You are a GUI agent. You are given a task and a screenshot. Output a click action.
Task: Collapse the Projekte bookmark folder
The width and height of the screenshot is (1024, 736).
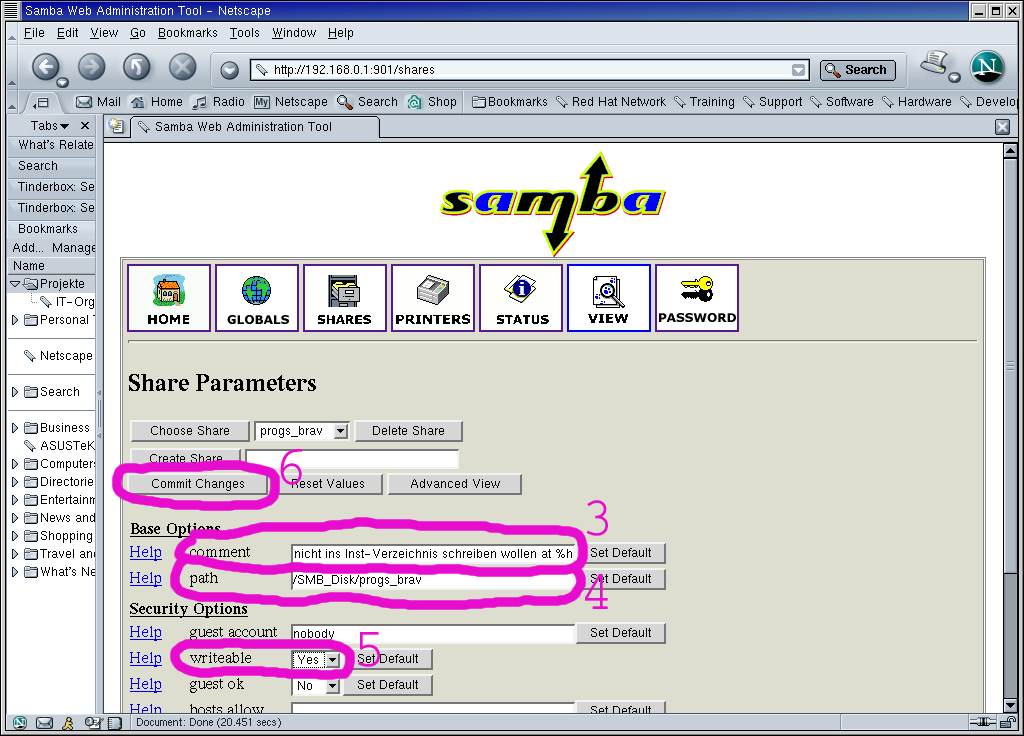pos(15,284)
